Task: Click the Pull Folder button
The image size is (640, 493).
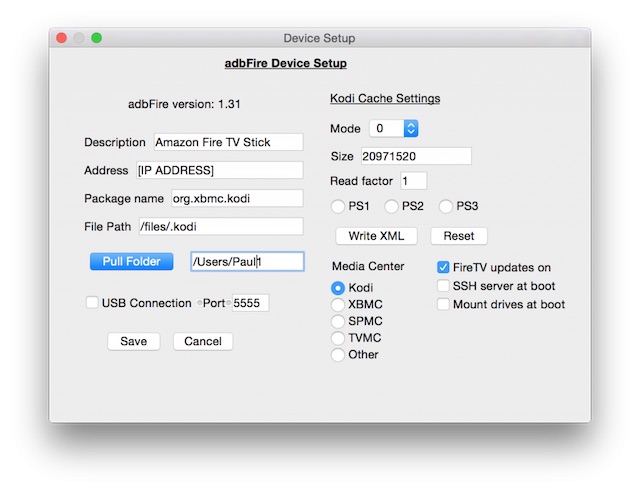Action: point(131,261)
